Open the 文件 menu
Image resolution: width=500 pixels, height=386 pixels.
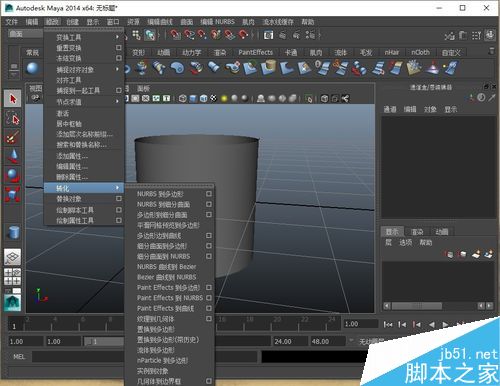[x=11, y=22]
